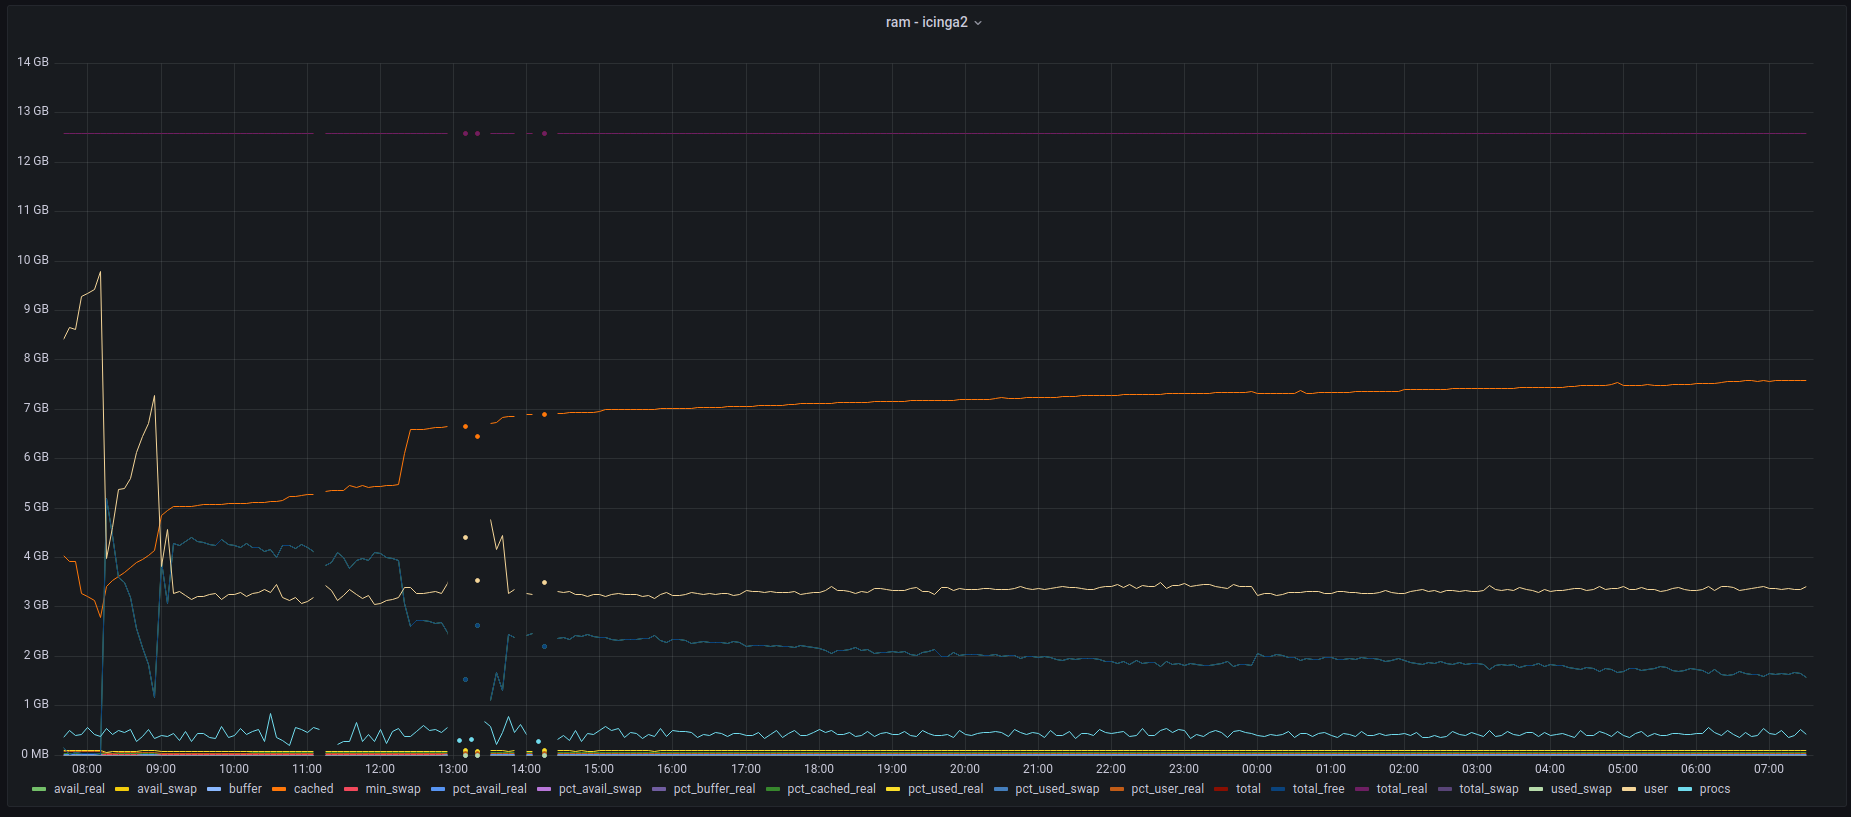Pick a color for pct_cached_real swatch
Image resolution: width=1851 pixels, height=817 pixels.
click(773, 789)
